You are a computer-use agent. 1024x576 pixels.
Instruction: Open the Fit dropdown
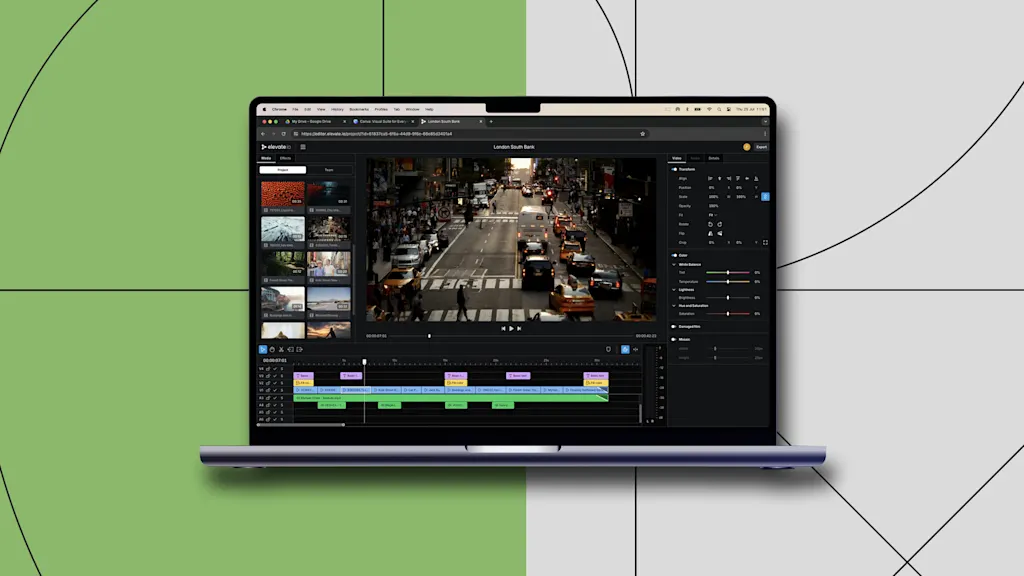tap(713, 215)
